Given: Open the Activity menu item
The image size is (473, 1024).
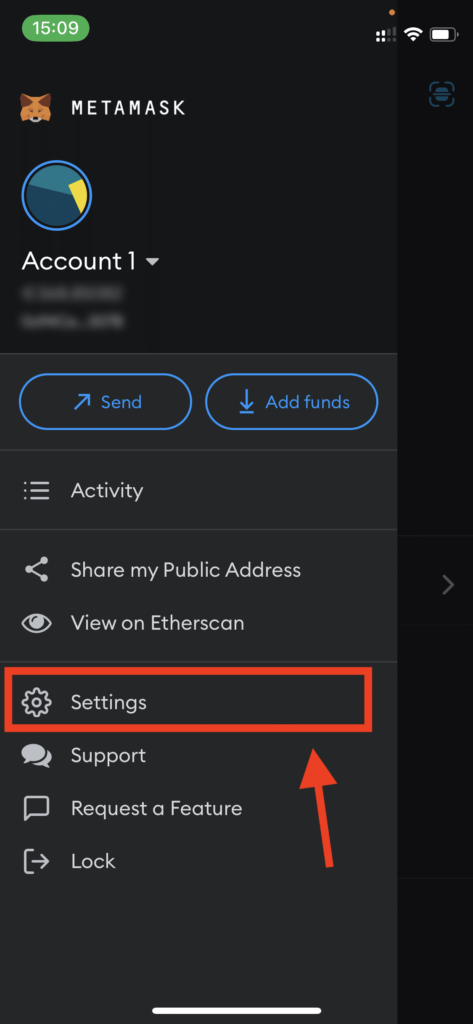Looking at the screenshot, I should (199, 490).
